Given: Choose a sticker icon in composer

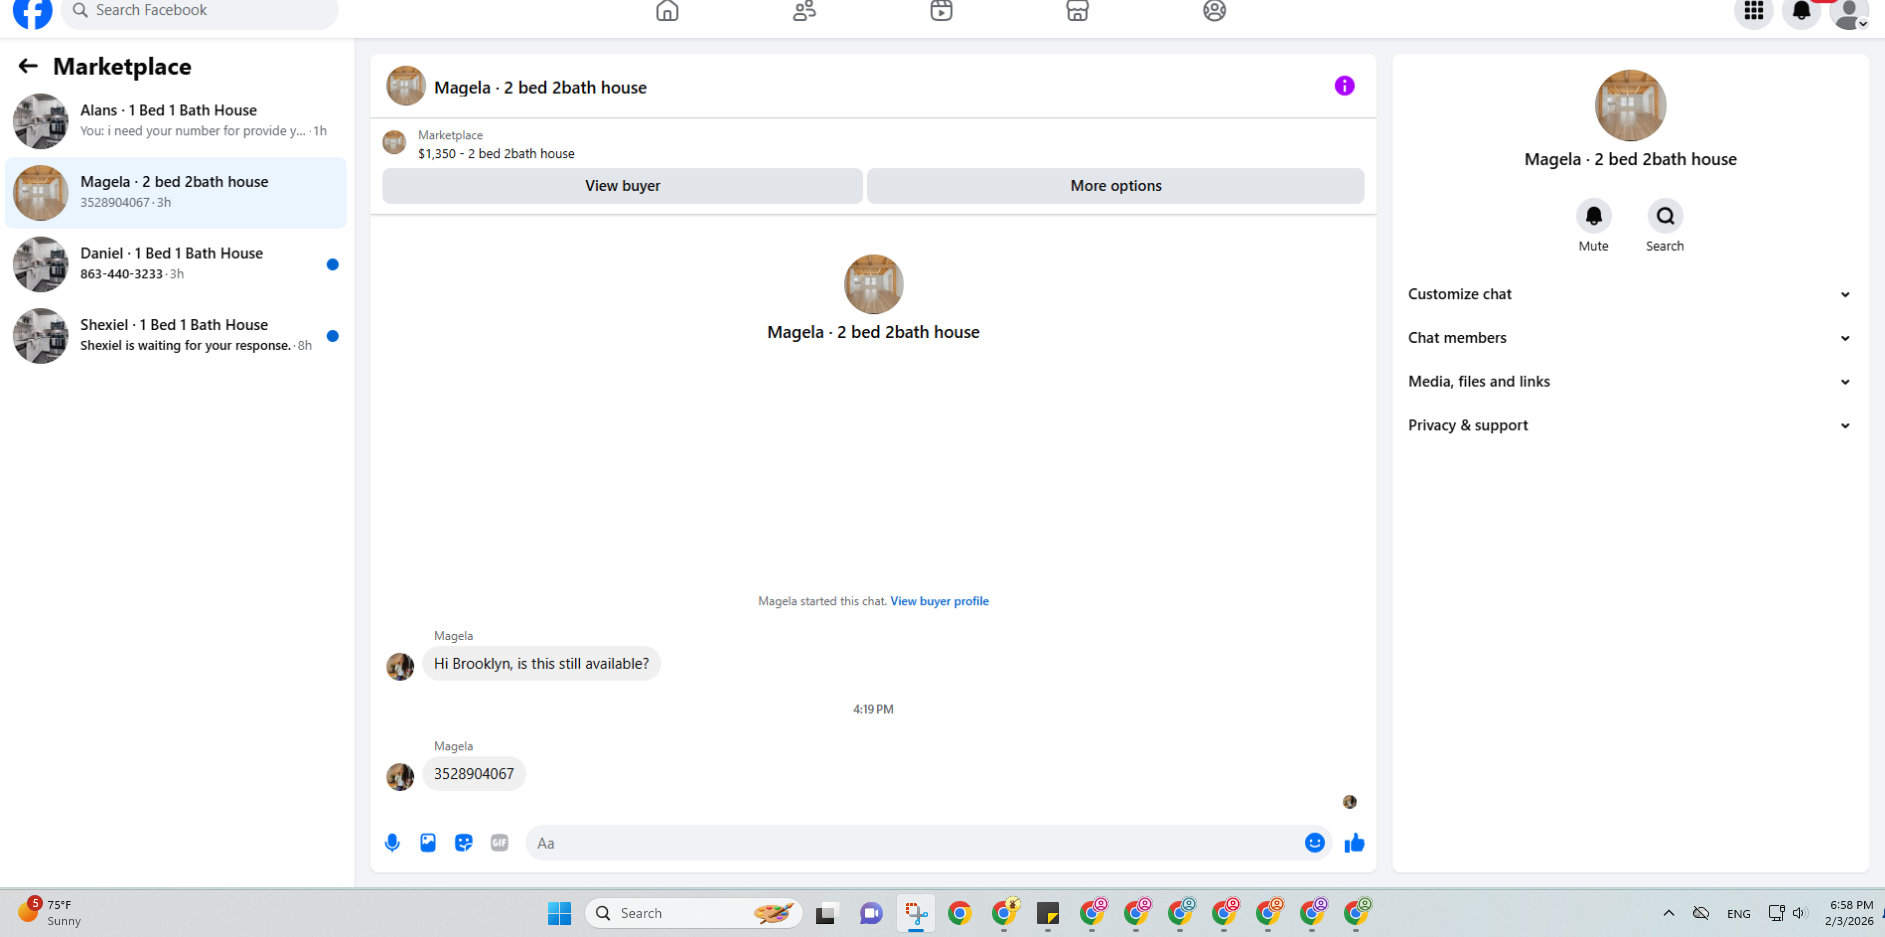Looking at the screenshot, I should tap(464, 843).
